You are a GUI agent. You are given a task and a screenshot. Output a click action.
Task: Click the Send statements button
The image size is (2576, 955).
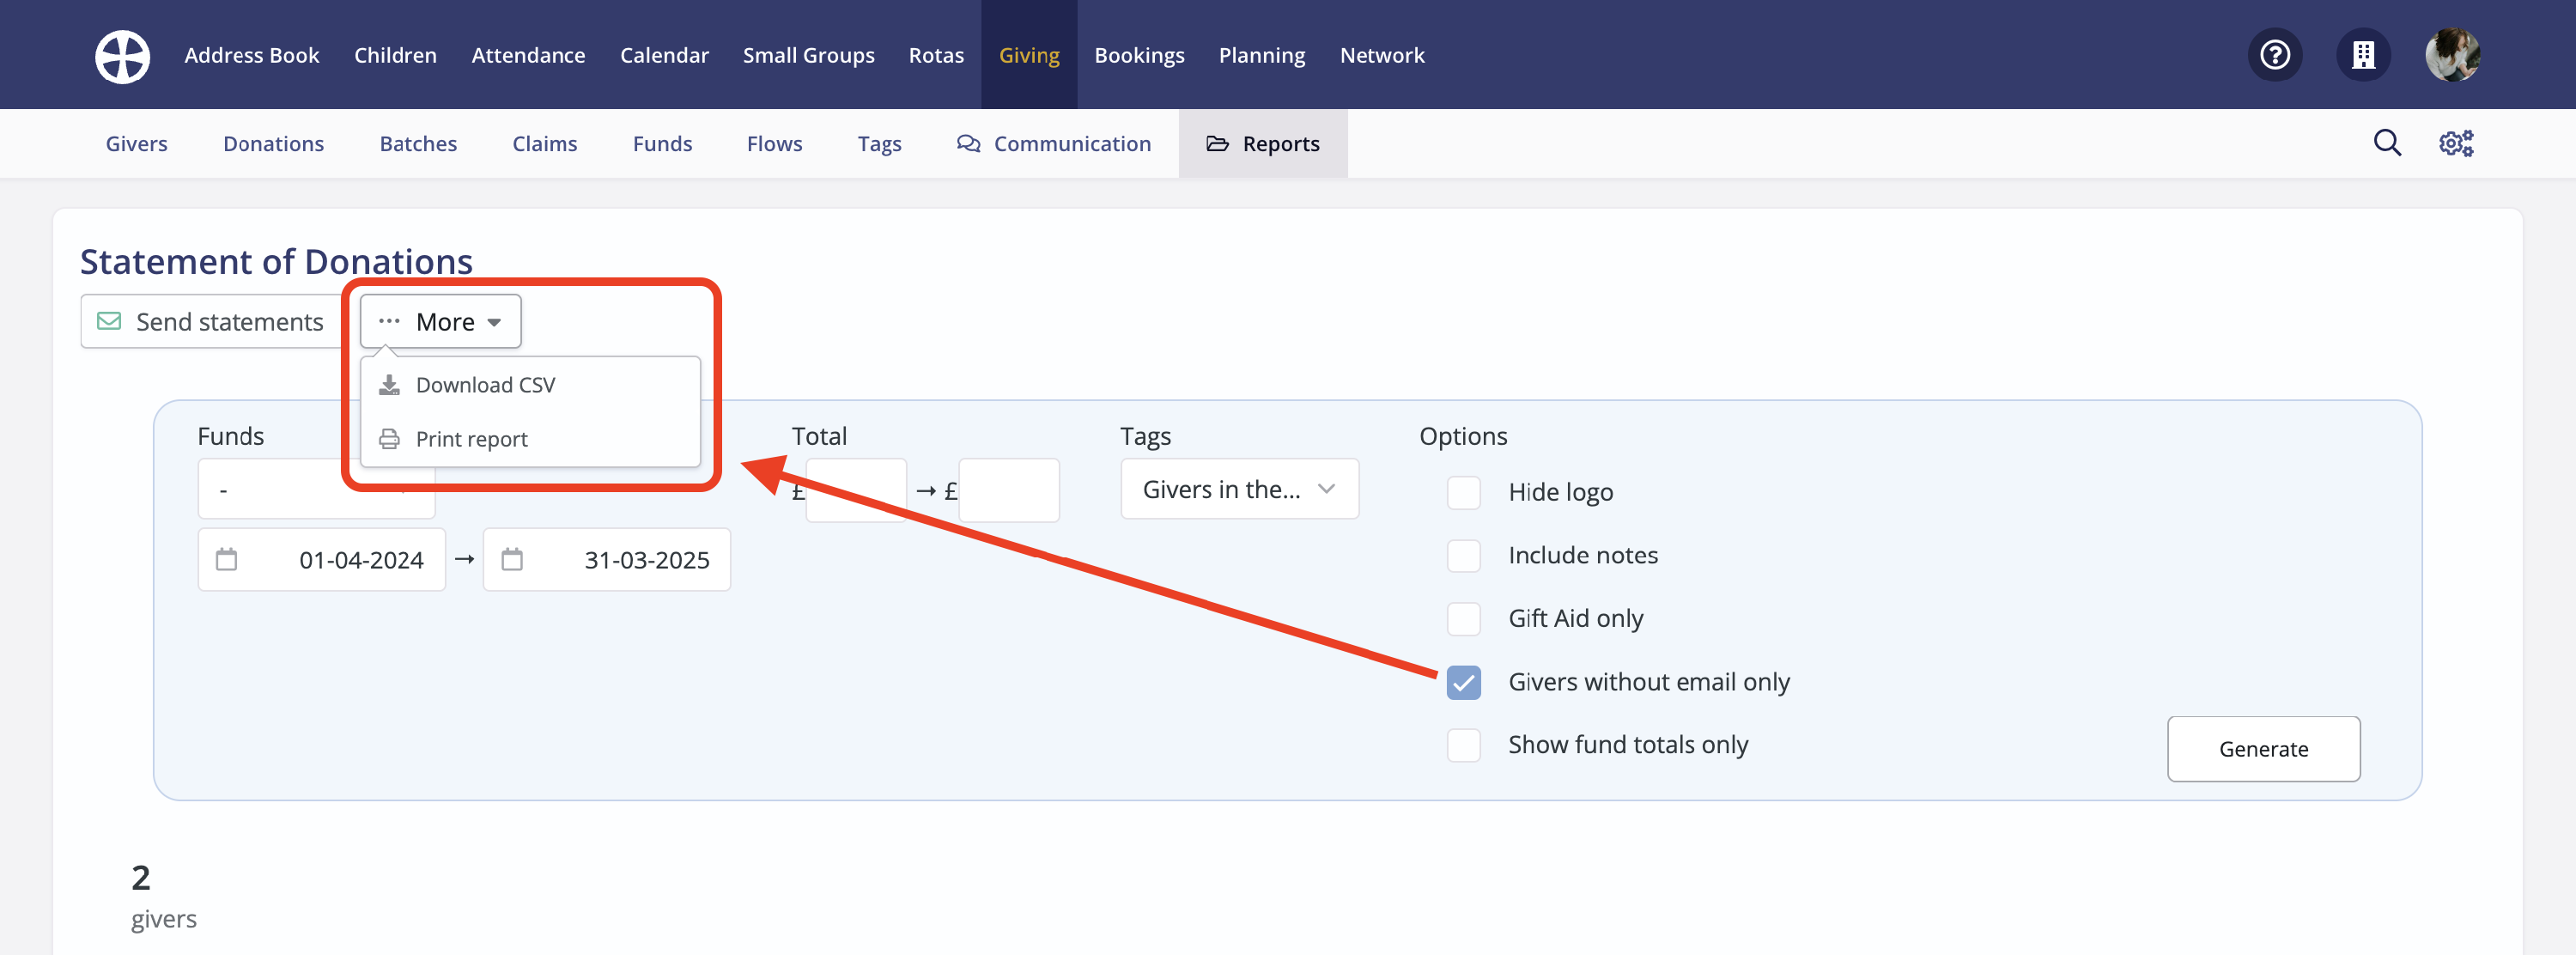coord(211,322)
